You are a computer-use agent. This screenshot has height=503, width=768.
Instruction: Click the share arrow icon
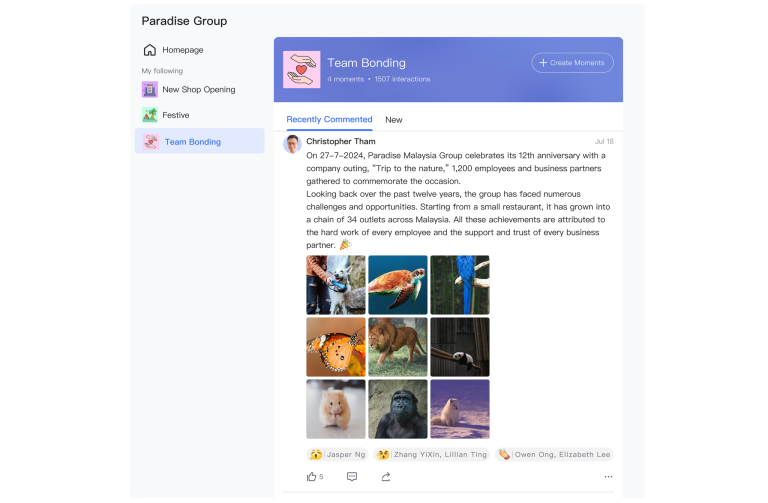386,477
